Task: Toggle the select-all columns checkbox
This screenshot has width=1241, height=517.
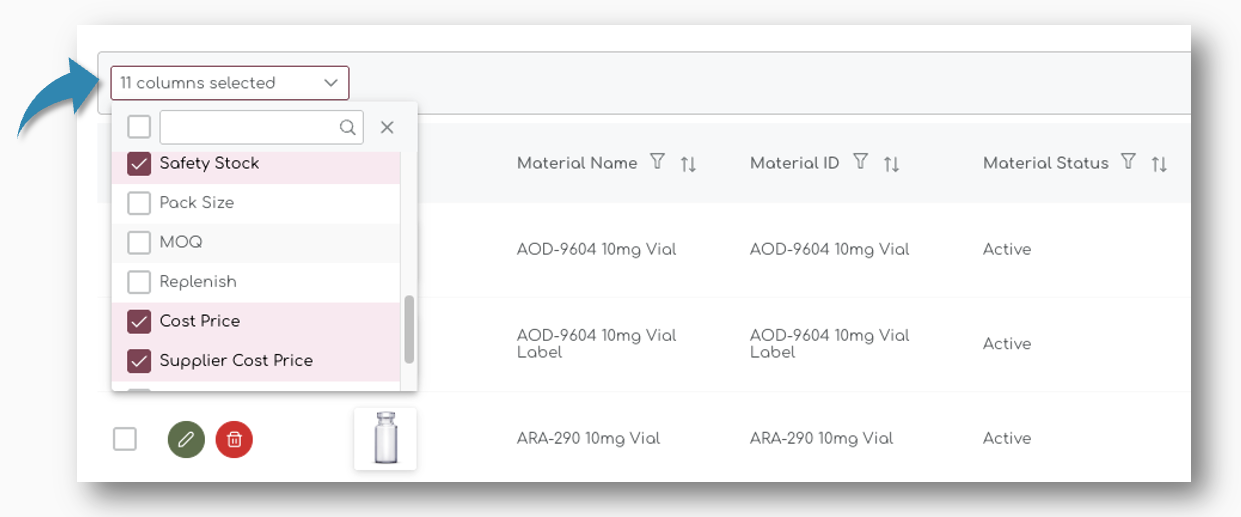Action: [x=139, y=127]
